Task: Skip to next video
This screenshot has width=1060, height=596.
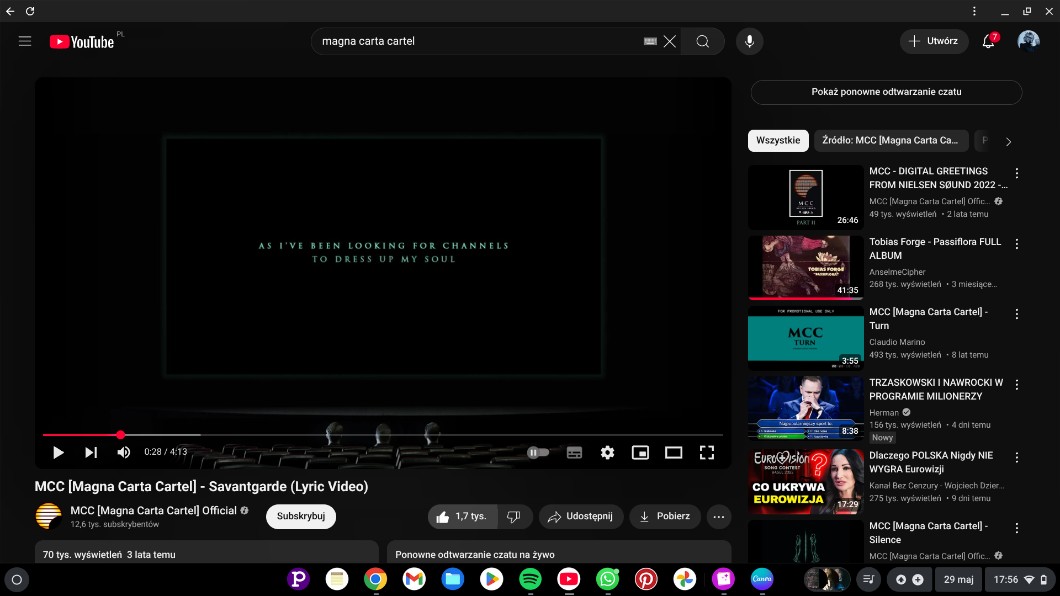Action: pos(91,452)
